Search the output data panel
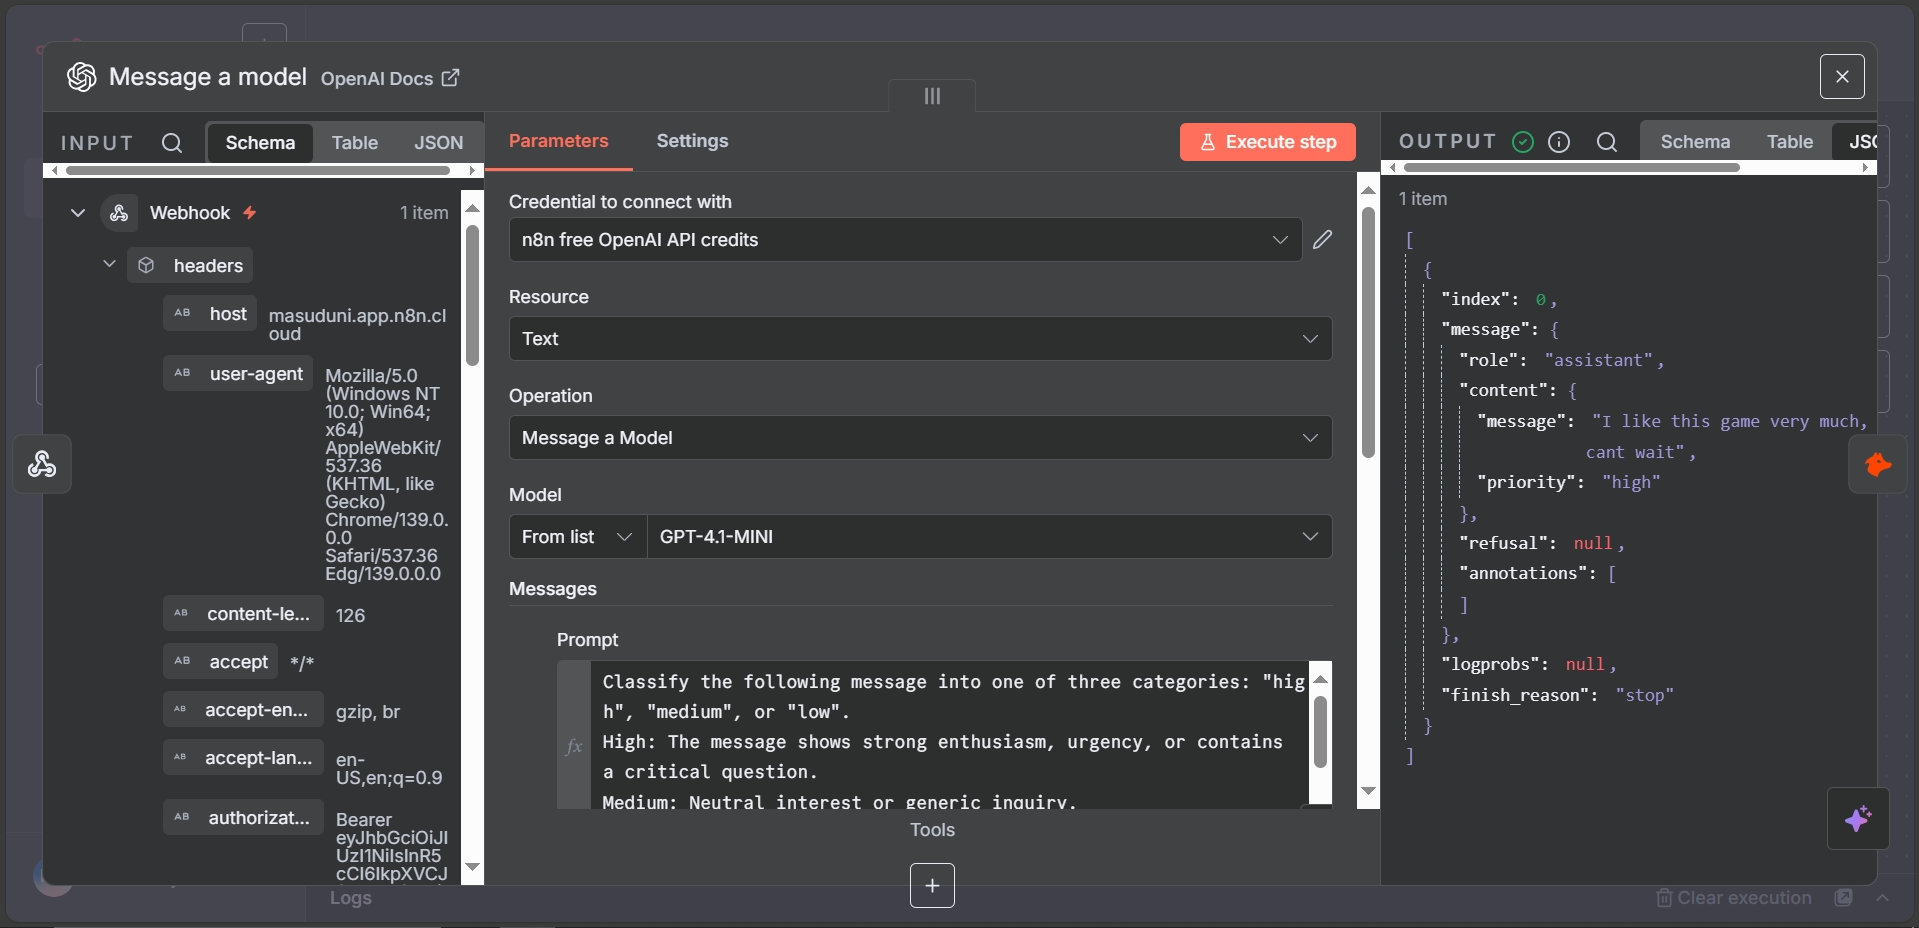 pyautogui.click(x=1607, y=142)
